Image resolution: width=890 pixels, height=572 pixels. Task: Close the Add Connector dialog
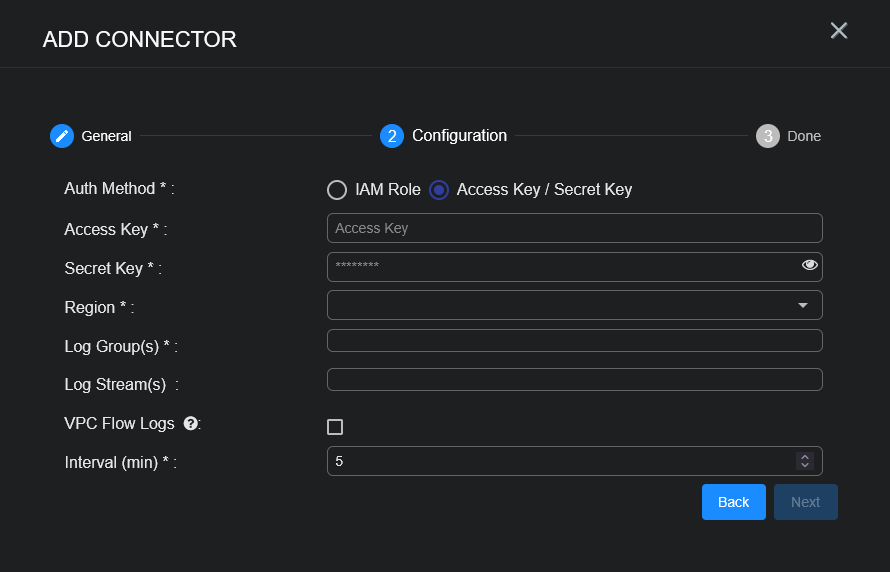(838, 31)
